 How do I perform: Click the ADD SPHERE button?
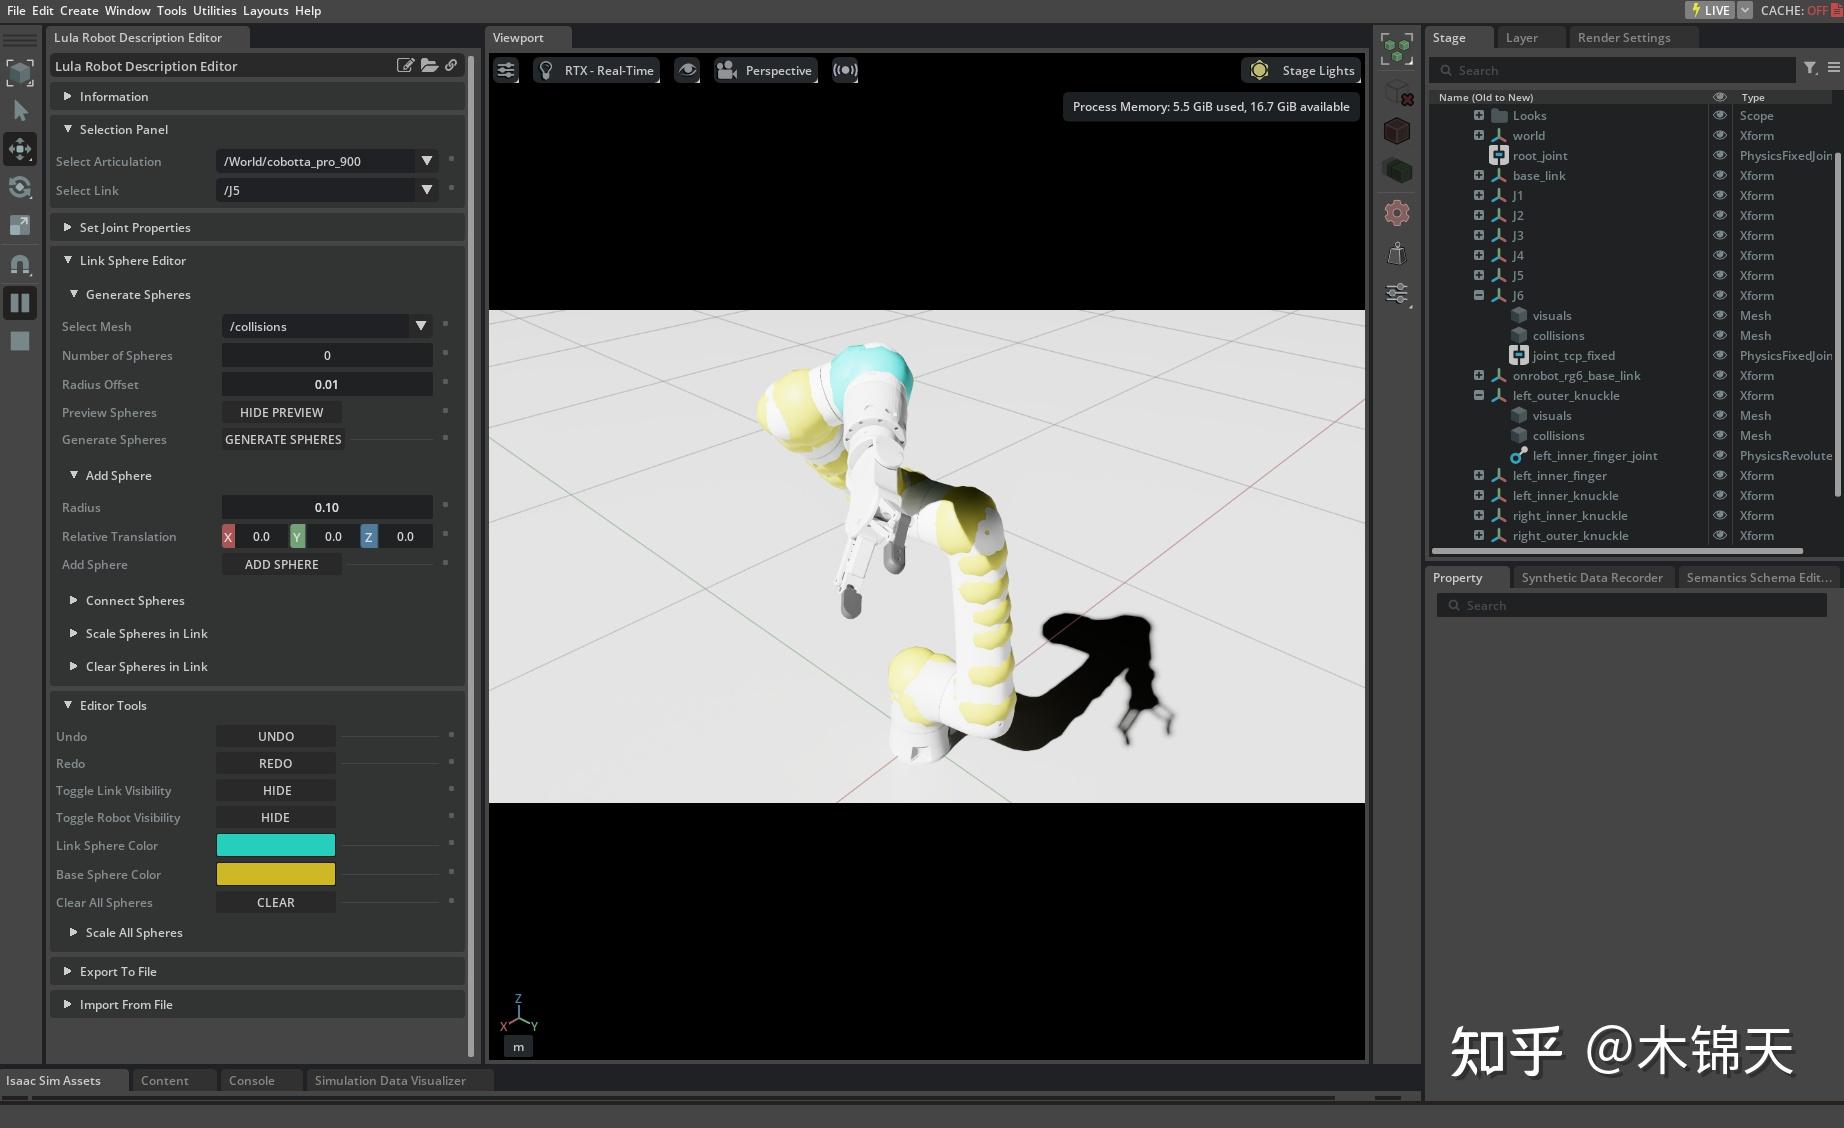281,564
